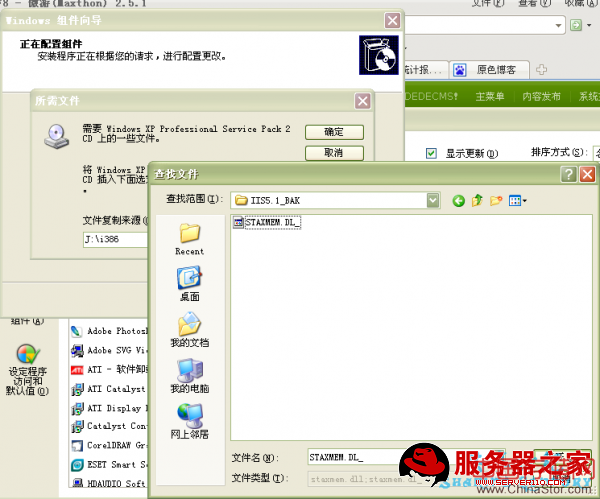The height and width of the screenshot is (499, 600).
Task: Open the view menu icon dropdown
Action: click(x=518, y=200)
